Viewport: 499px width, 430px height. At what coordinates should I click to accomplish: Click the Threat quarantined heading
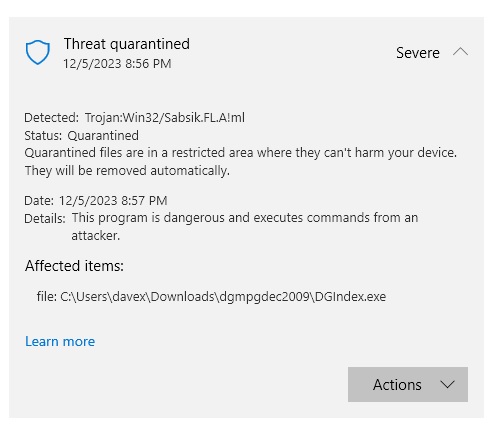tap(127, 44)
